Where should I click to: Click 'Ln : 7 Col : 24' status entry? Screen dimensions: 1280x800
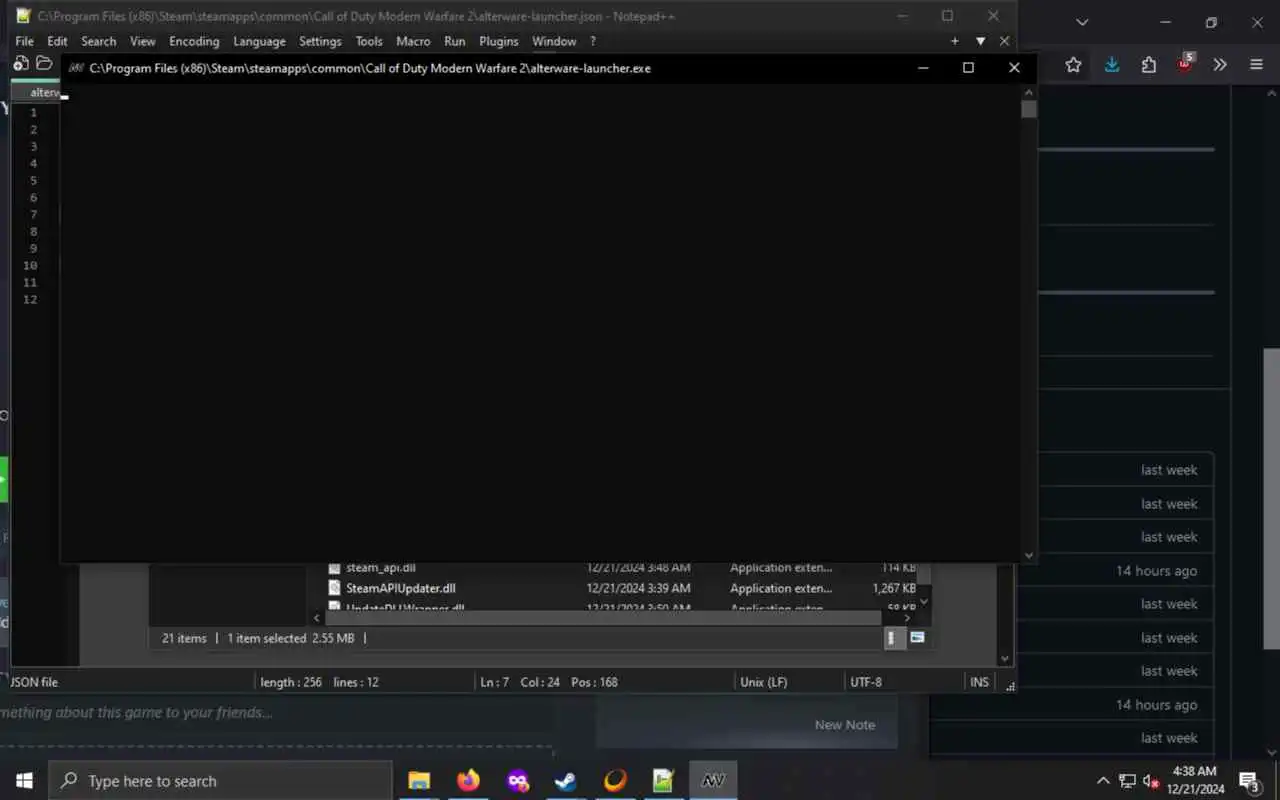[x=520, y=682]
